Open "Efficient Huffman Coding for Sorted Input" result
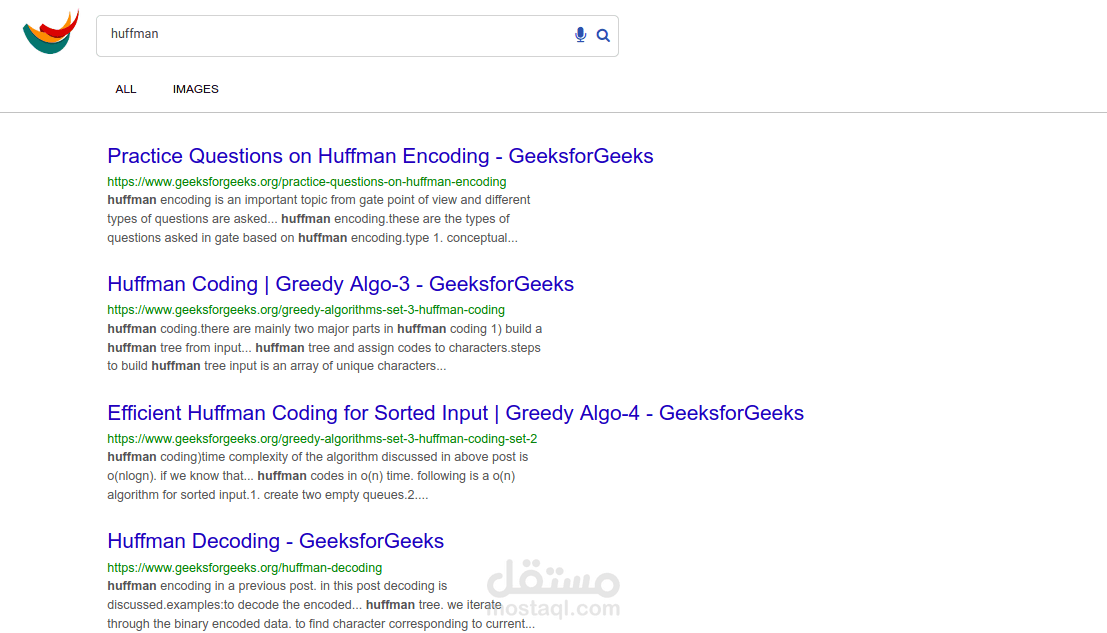1107x633 pixels. (455, 413)
